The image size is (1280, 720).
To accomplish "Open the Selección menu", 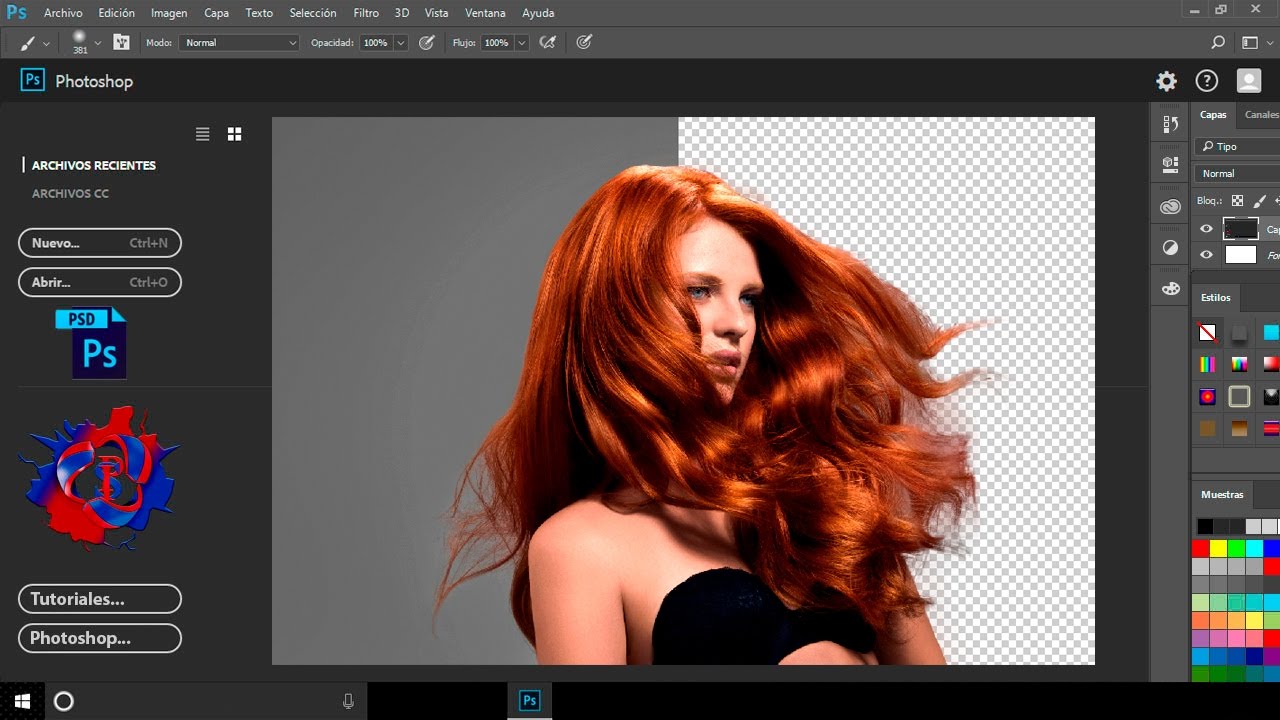I will pos(313,13).
